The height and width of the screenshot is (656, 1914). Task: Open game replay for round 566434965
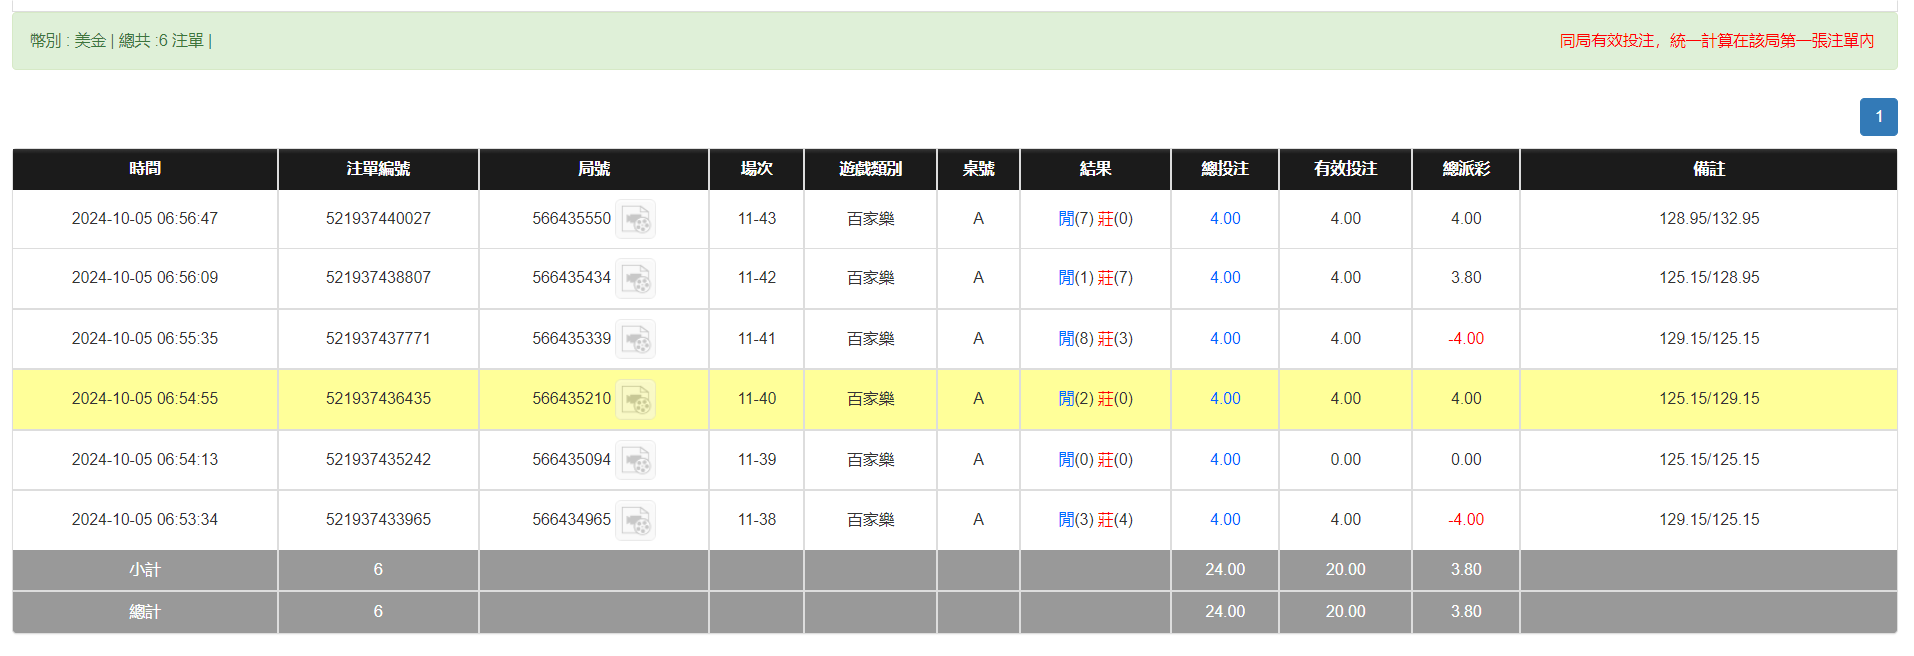tap(636, 520)
